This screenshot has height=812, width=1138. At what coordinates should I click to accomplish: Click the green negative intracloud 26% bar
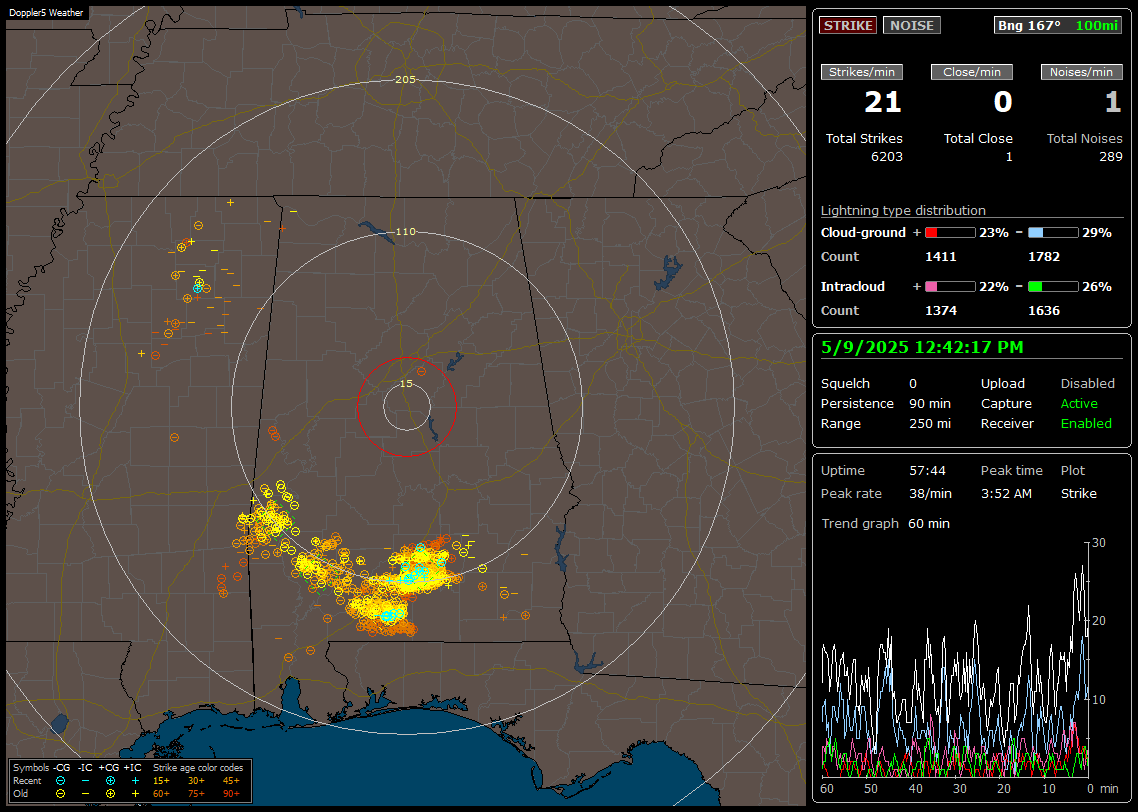[x=1053, y=287]
